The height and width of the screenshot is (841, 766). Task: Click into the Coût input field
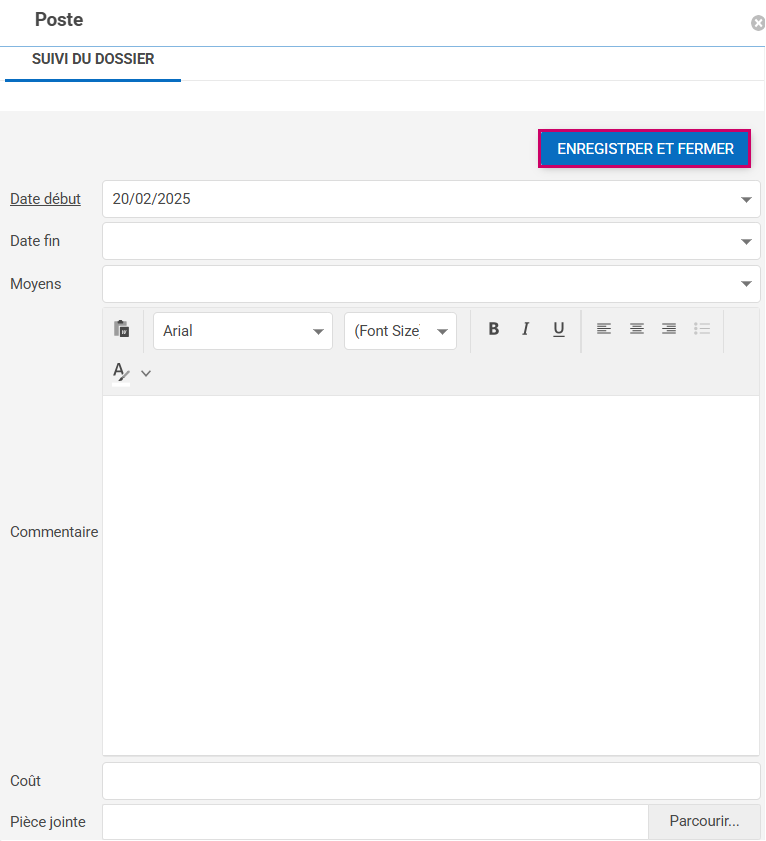click(x=430, y=781)
